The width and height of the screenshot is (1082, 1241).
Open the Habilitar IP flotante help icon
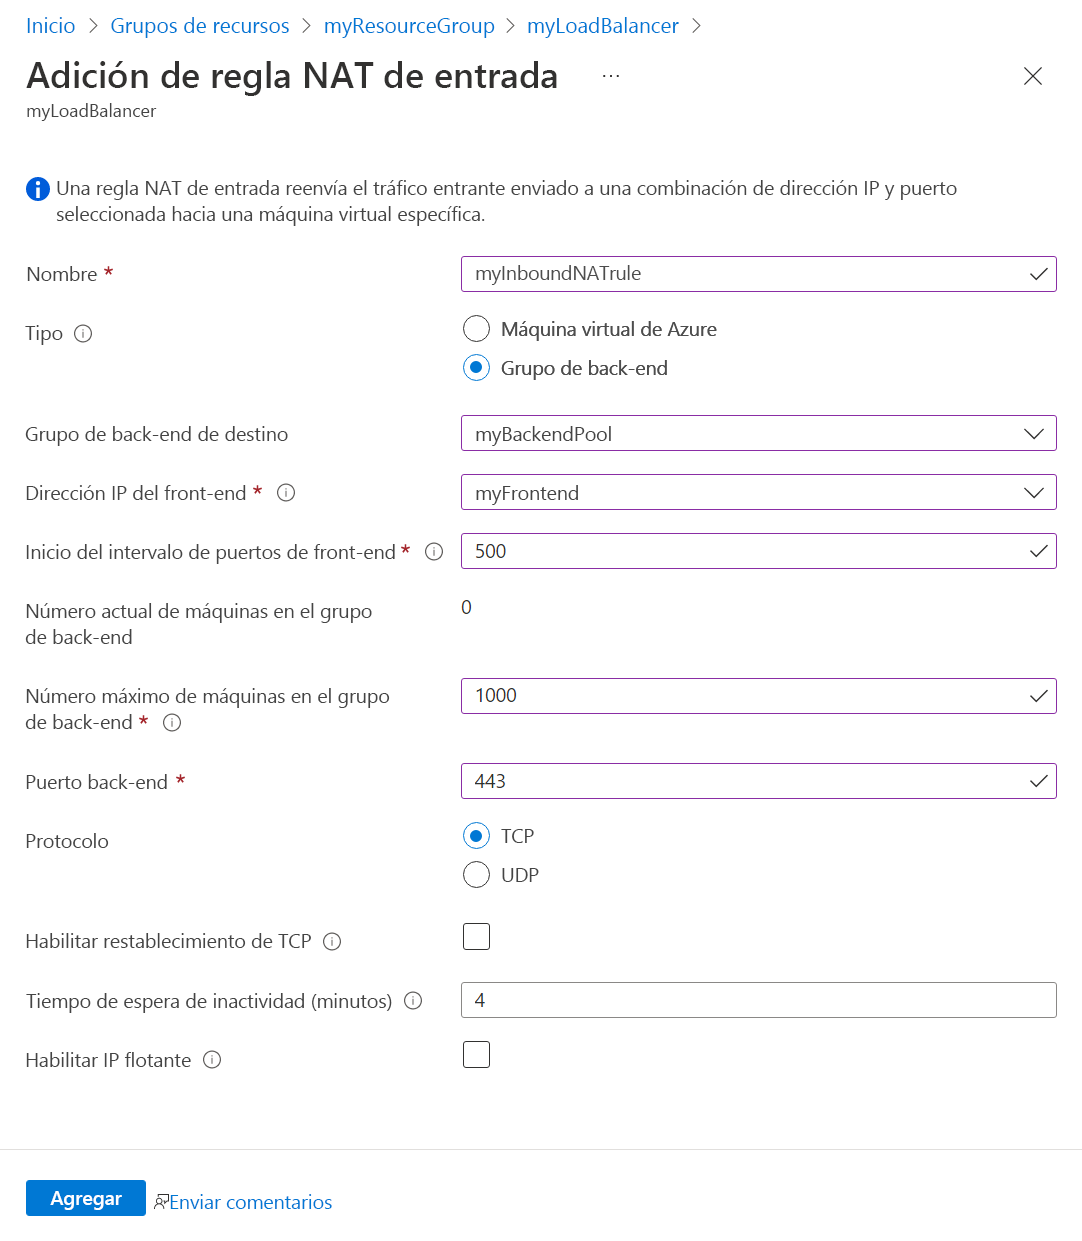pos(212,1059)
